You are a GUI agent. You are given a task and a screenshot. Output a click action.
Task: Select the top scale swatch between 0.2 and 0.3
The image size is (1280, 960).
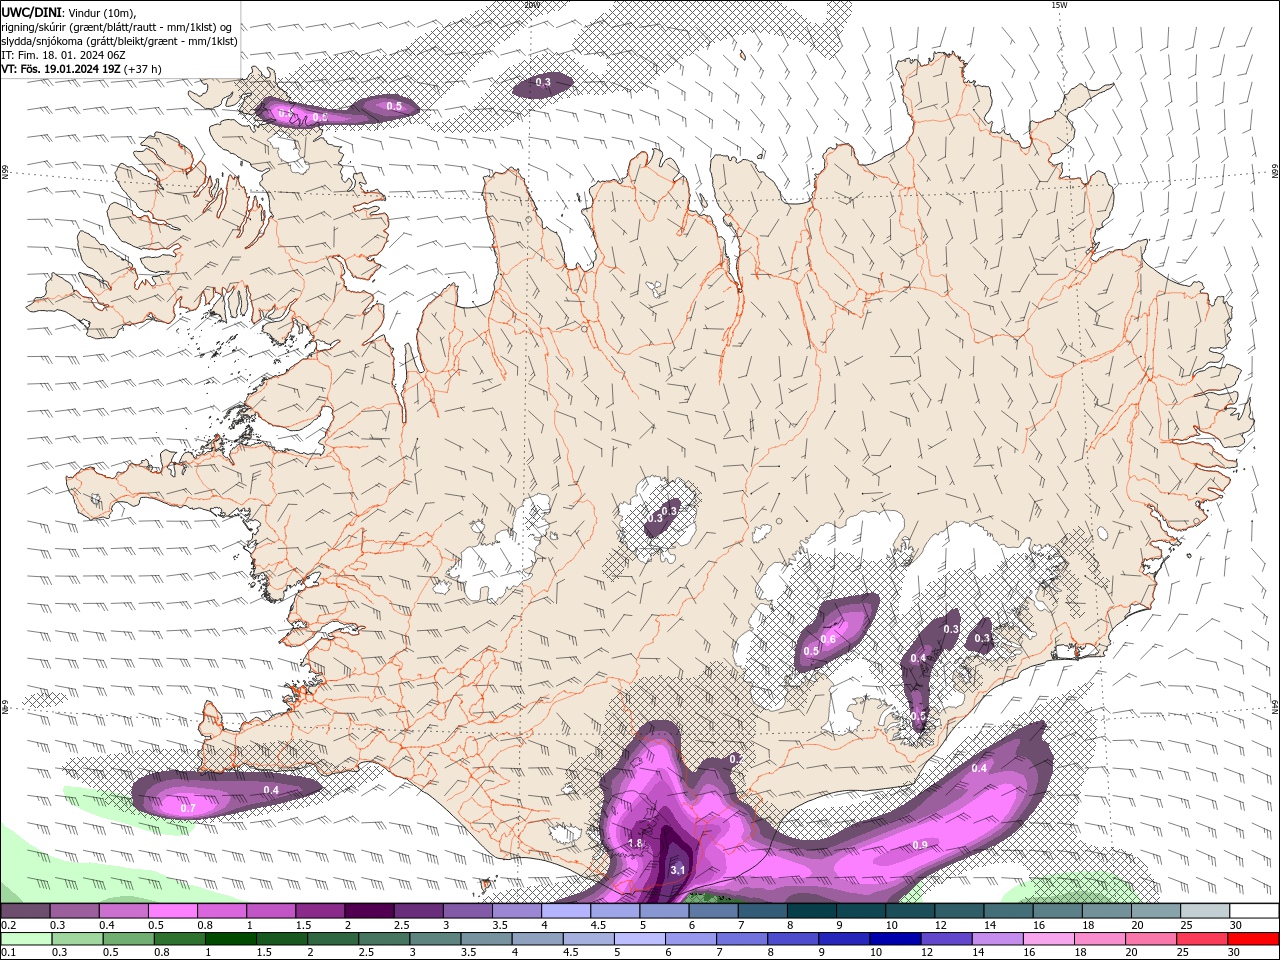pyautogui.click(x=25, y=911)
